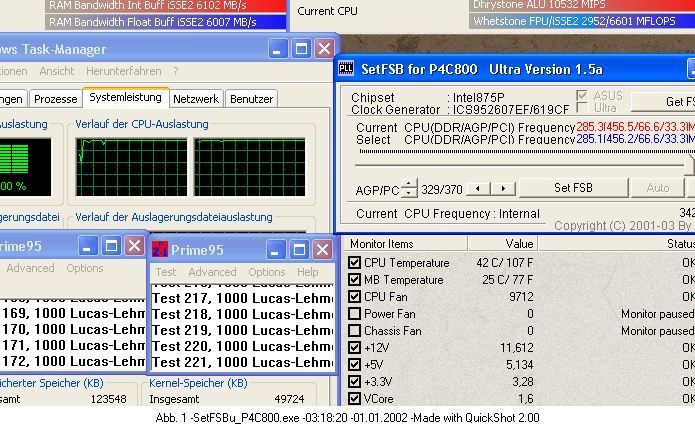Click the Value column header
The image size is (695, 429).
pos(502,244)
